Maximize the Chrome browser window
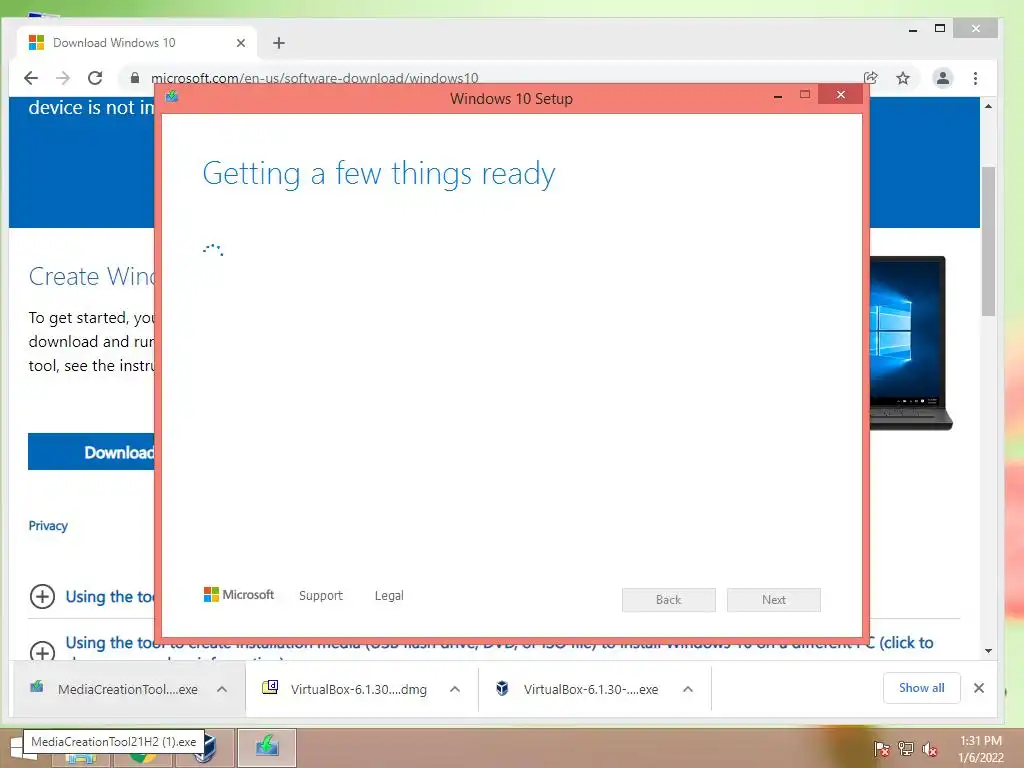 click(940, 28)
